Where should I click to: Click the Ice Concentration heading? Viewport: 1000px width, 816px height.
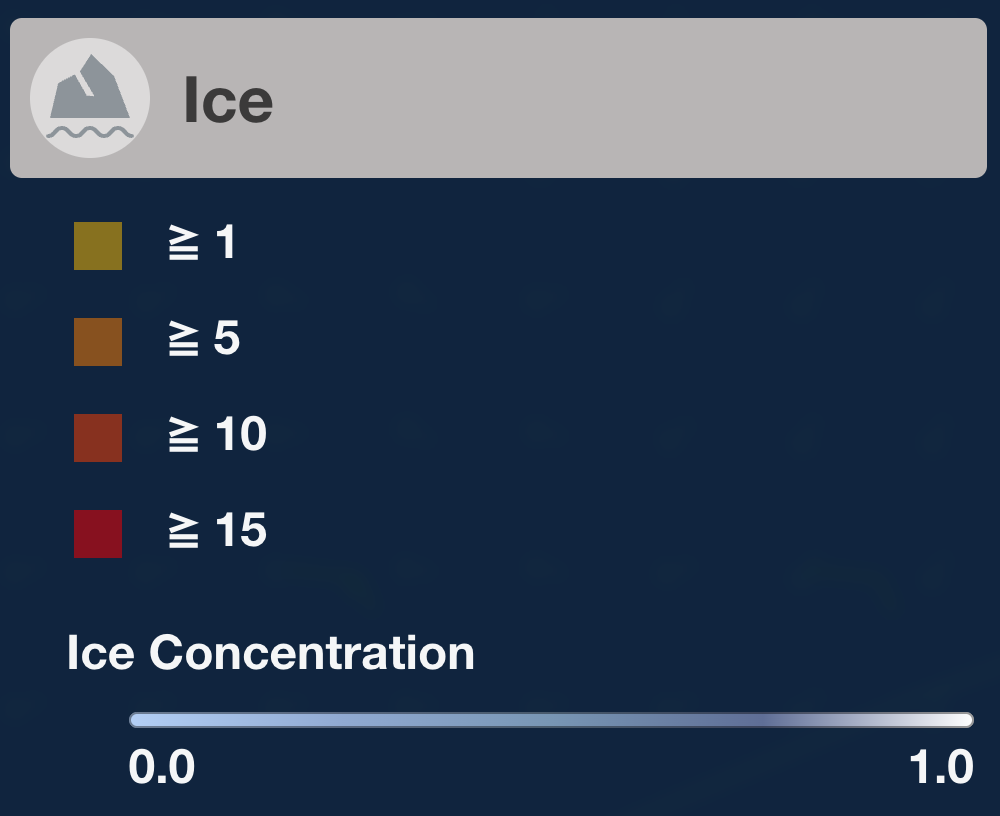click(x=269, y=653)
